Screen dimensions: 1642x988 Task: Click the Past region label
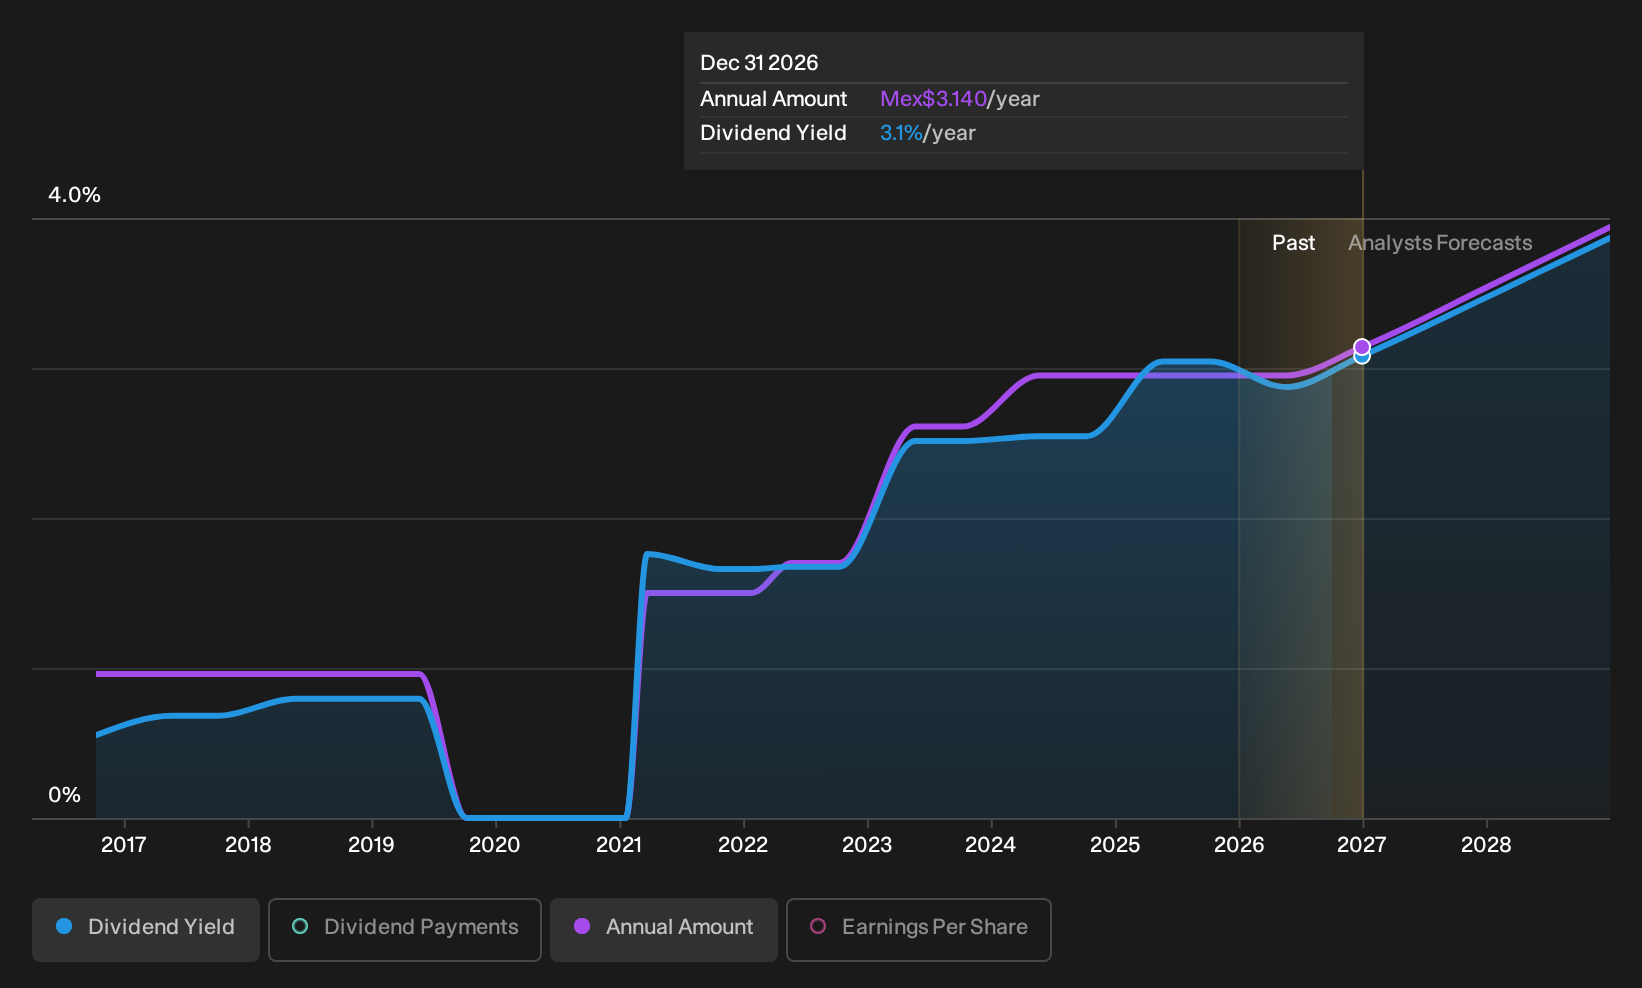click(1293, 243)
